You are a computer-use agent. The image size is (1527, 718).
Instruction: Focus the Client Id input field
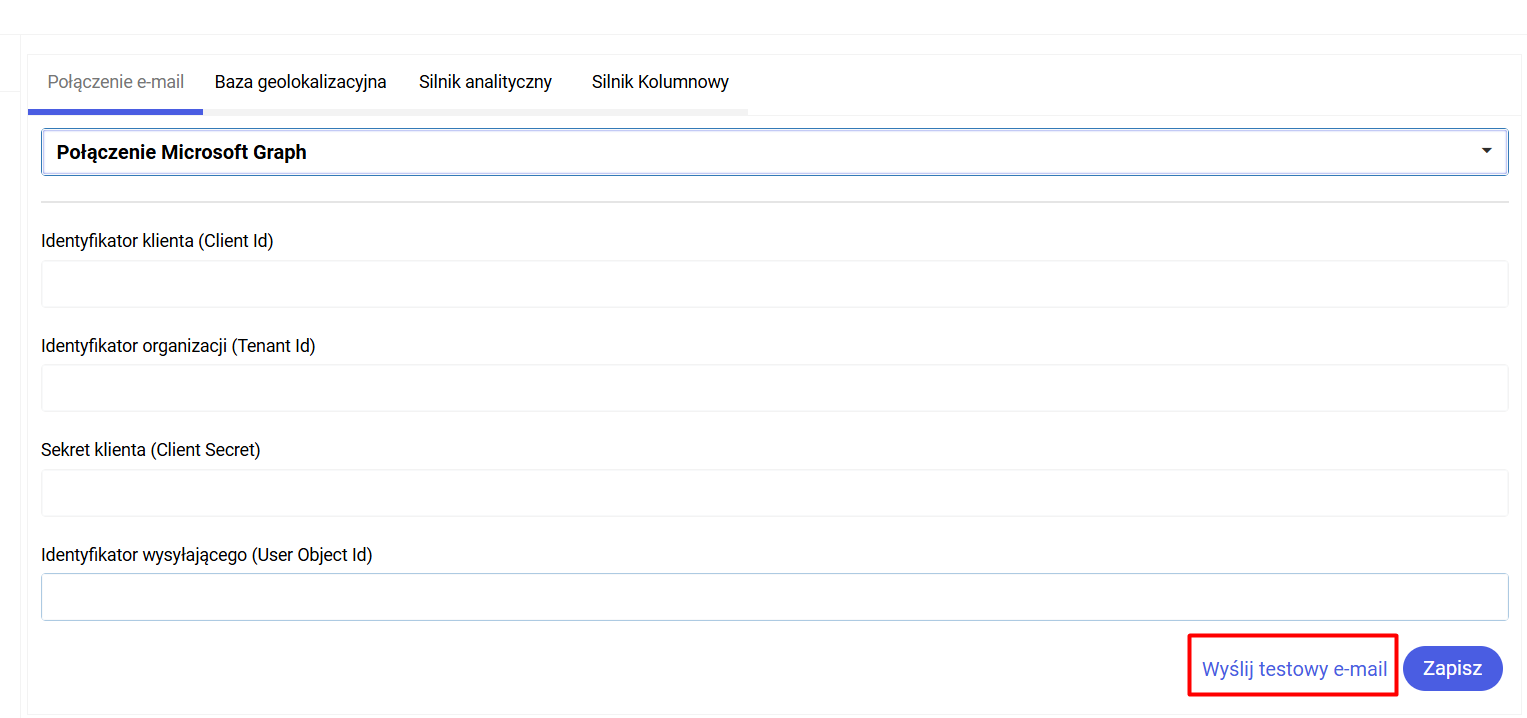click(x=774, y=284)
